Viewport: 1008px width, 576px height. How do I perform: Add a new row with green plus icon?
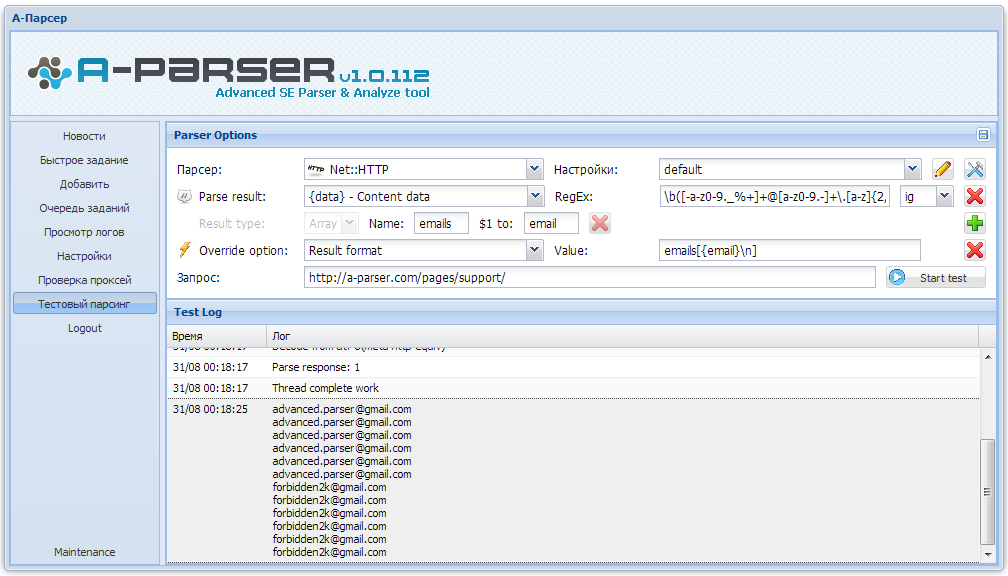(x=975, y=224)
